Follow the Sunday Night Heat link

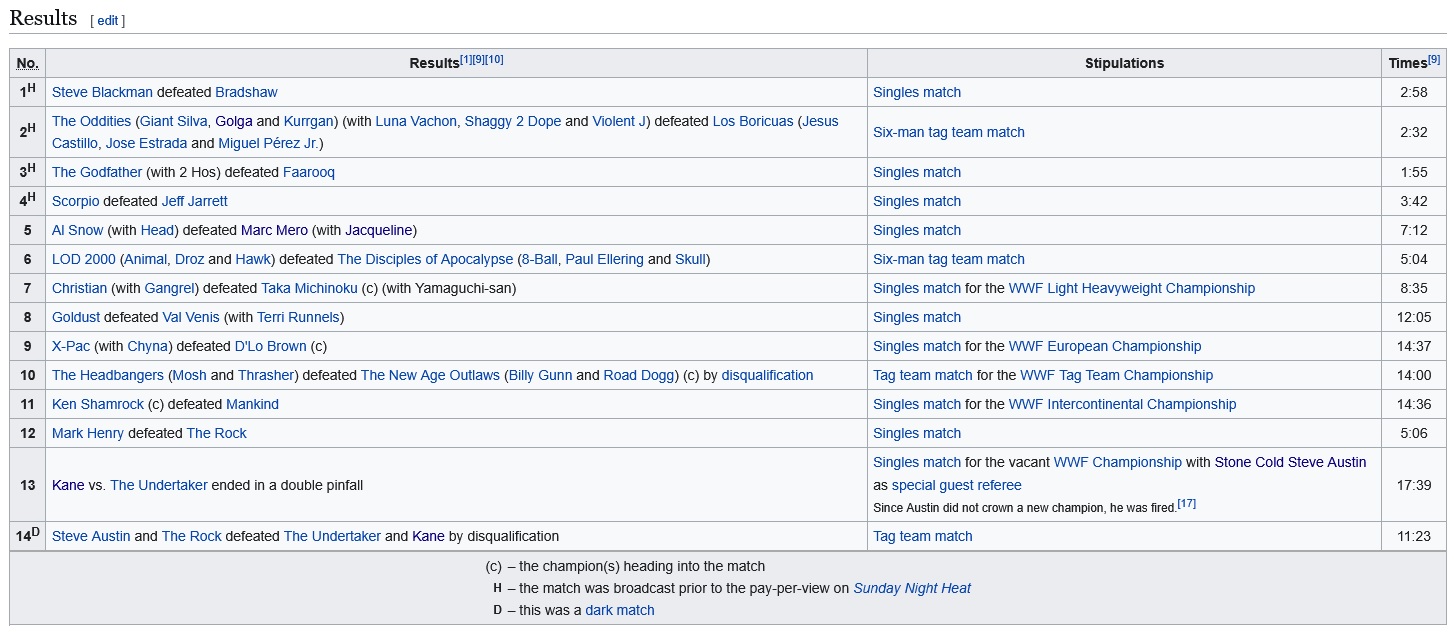point(912,588)
